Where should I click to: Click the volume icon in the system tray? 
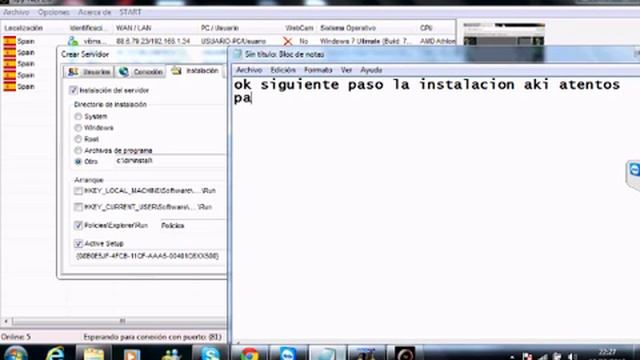(x=572, y=357)
